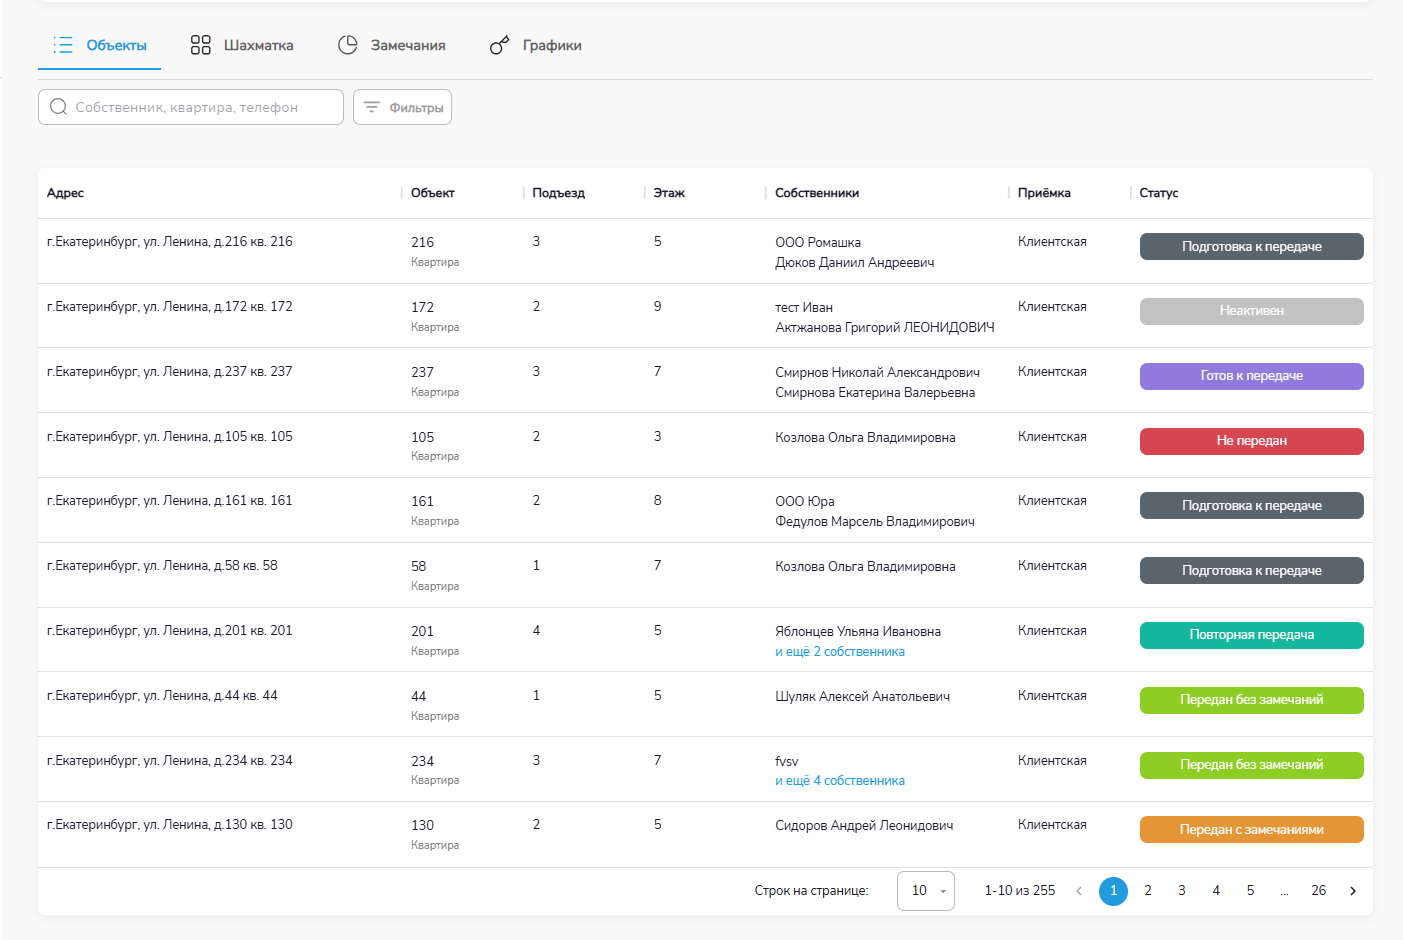The image size is (1403, 940).
Task: Click the filter lines icon in Фильтры
Action: pos(372,107)
